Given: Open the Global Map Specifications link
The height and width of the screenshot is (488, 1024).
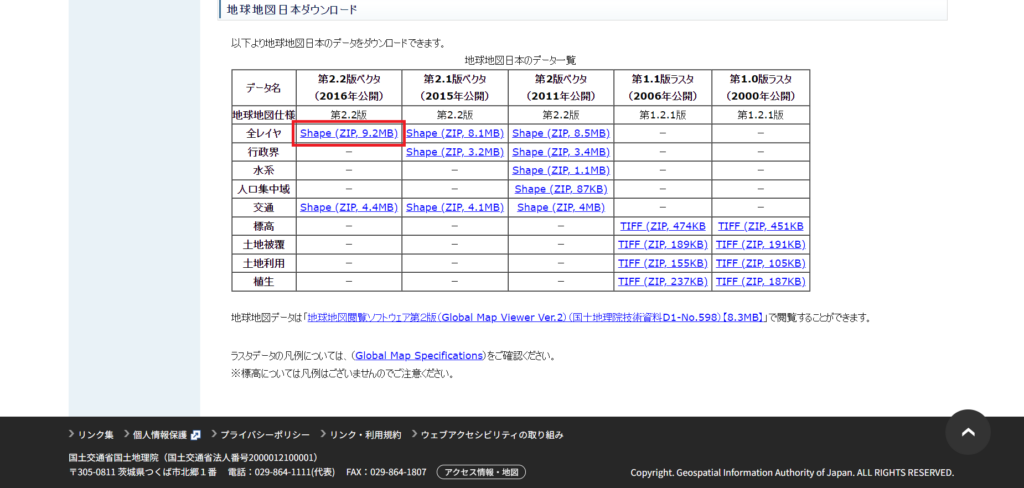Looking at the screenshot, I should [x=418, y=355].
